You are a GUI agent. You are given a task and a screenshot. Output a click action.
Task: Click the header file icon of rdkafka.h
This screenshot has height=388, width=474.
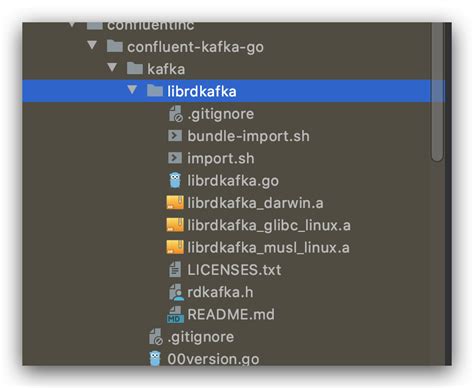(176, 292)
